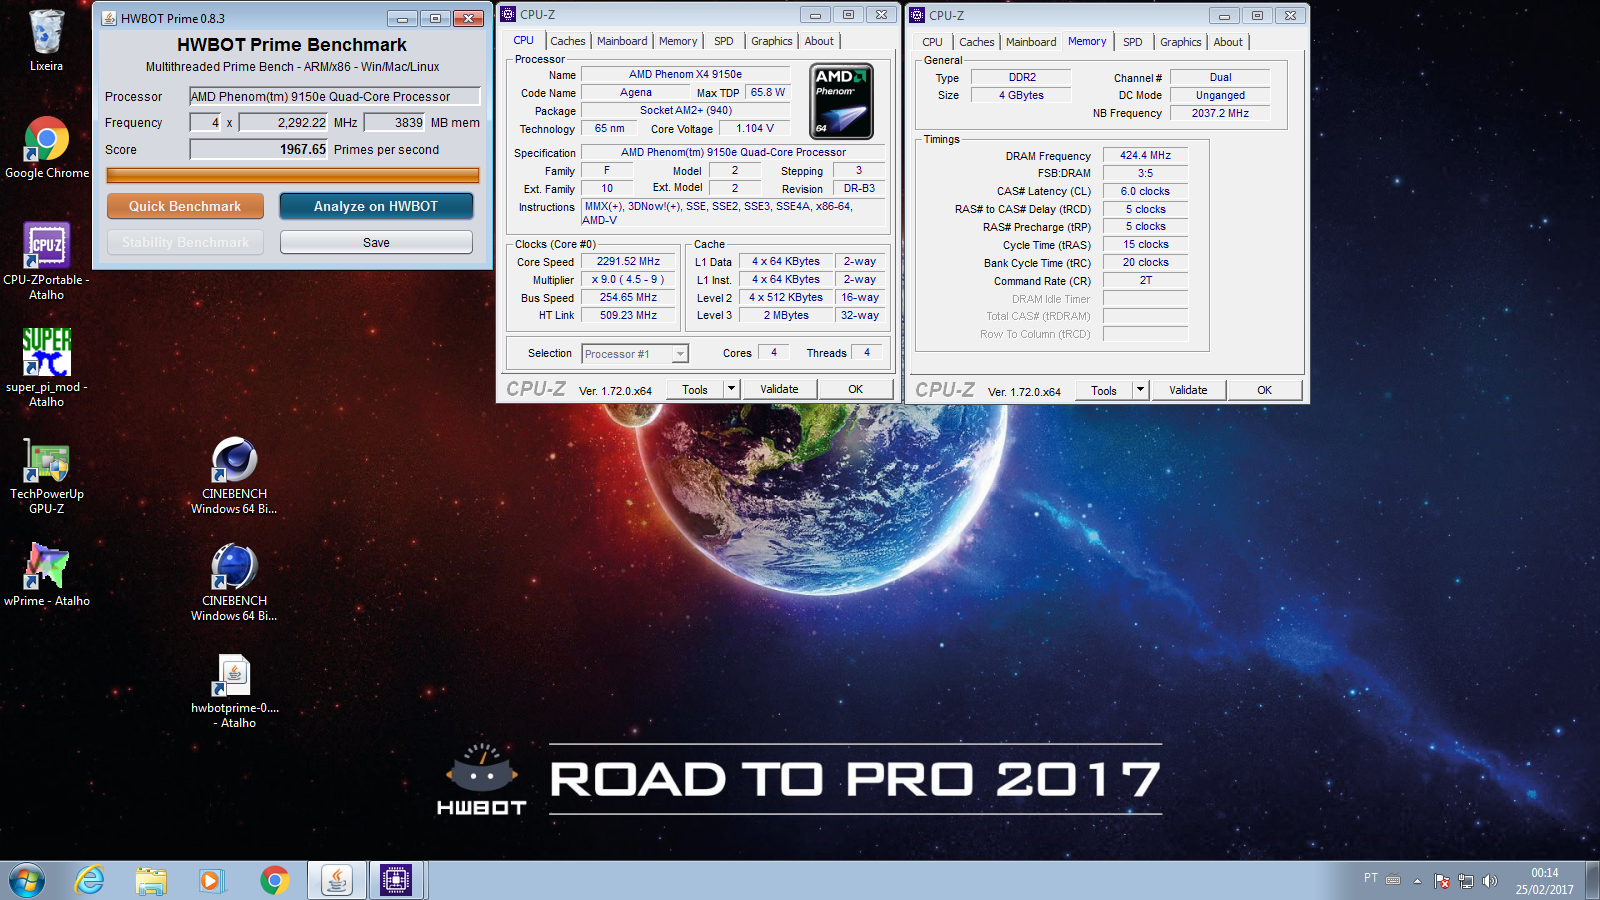The width and height of the screenshot is (1600, 900).
Task: Switch to Caches tab in left CPU-Z
Action: [568, 41]
